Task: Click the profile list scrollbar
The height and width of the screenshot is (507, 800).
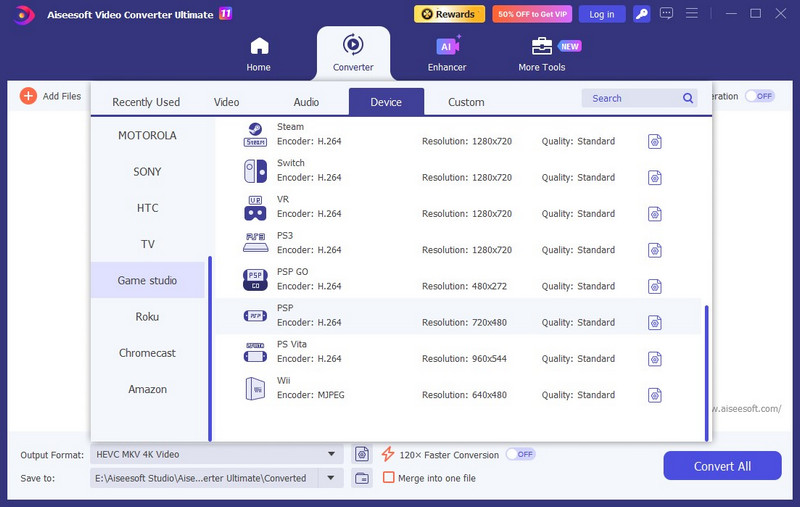Action: point(707,373)
